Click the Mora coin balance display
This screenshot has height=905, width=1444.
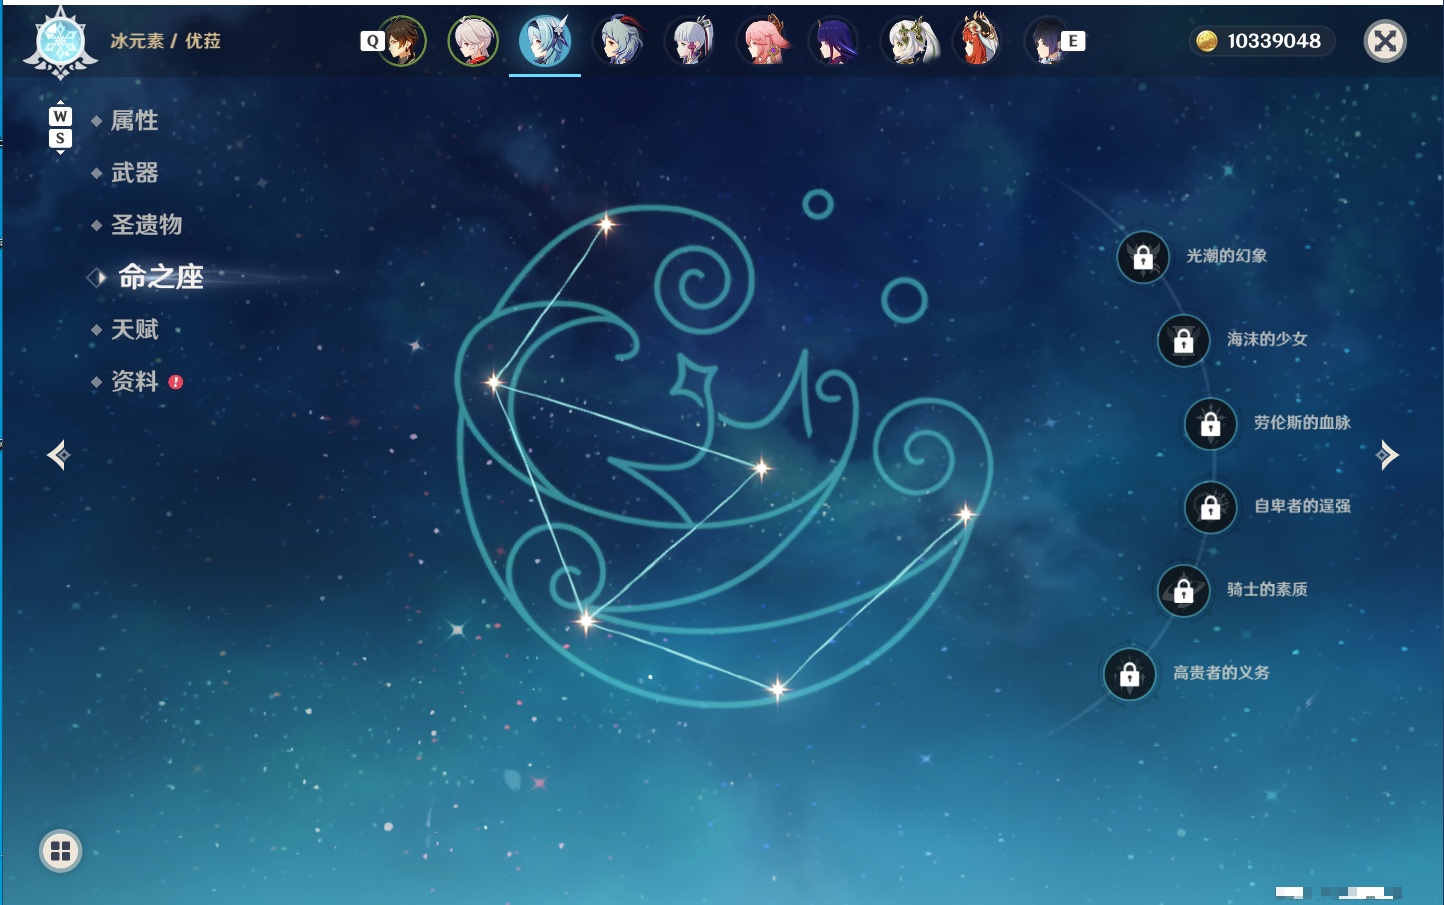1261,41
